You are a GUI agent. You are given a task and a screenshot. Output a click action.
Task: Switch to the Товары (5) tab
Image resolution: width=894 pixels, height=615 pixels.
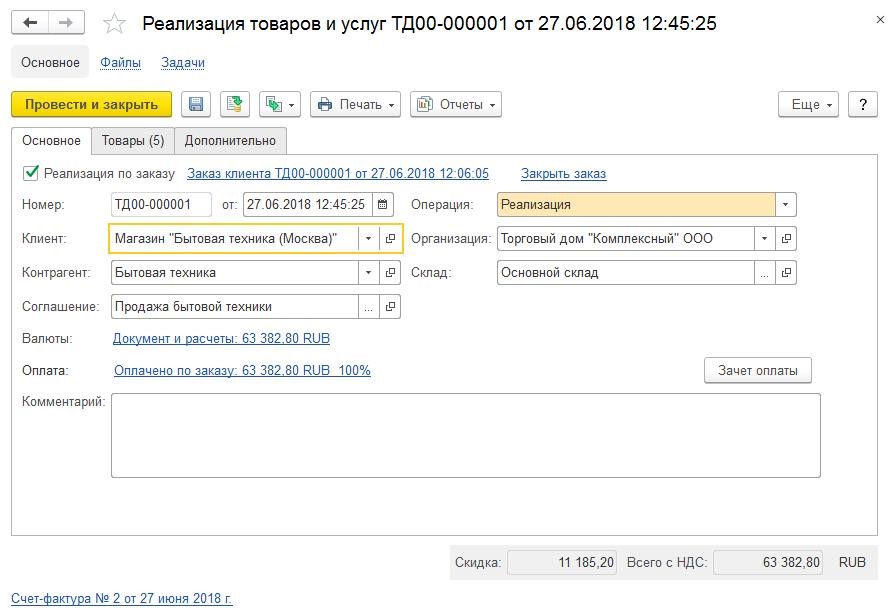(x=133, y=141)
